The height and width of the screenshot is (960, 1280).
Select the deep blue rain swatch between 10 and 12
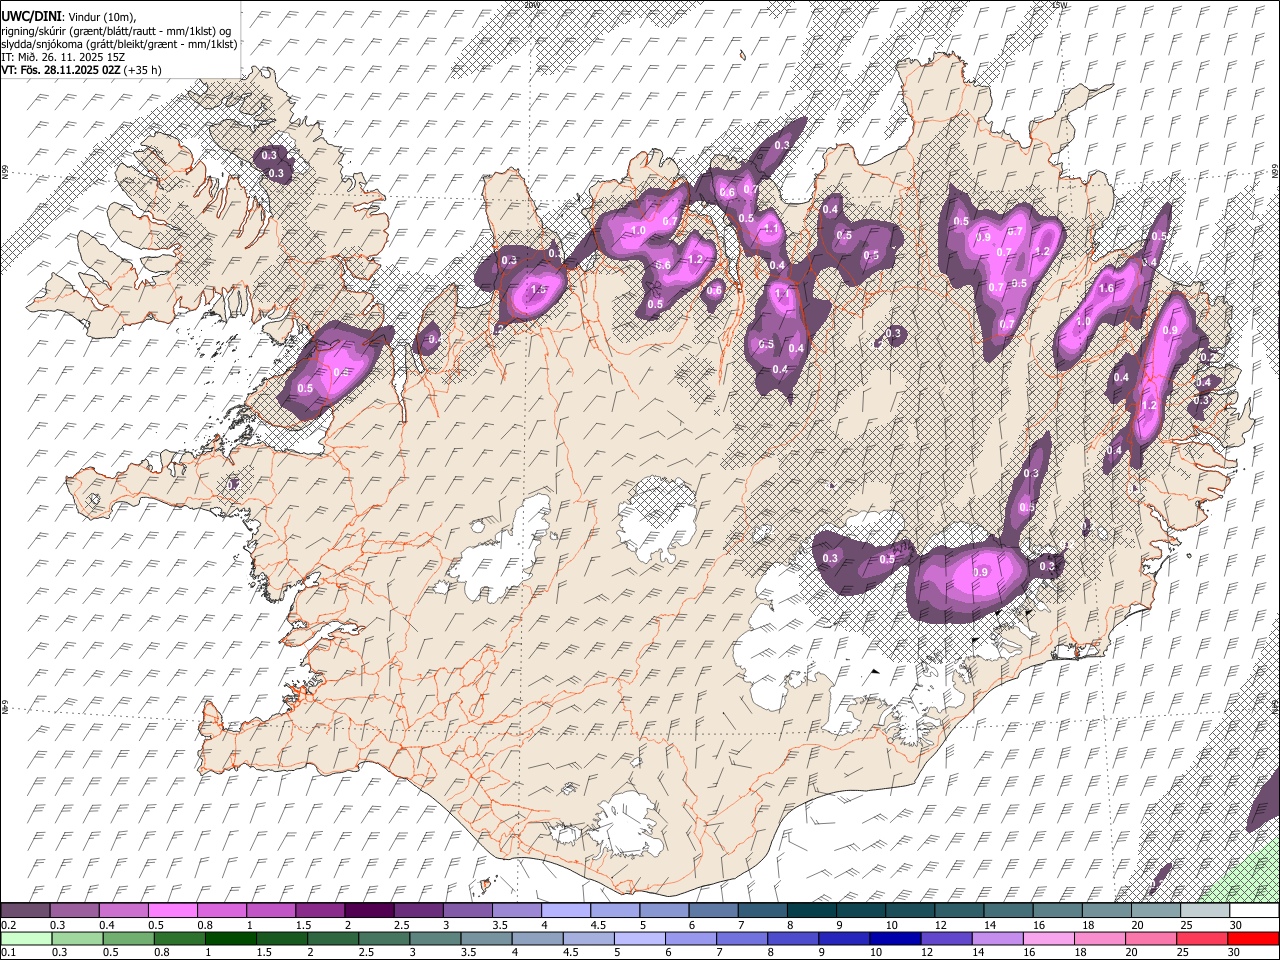pos(895,938)
